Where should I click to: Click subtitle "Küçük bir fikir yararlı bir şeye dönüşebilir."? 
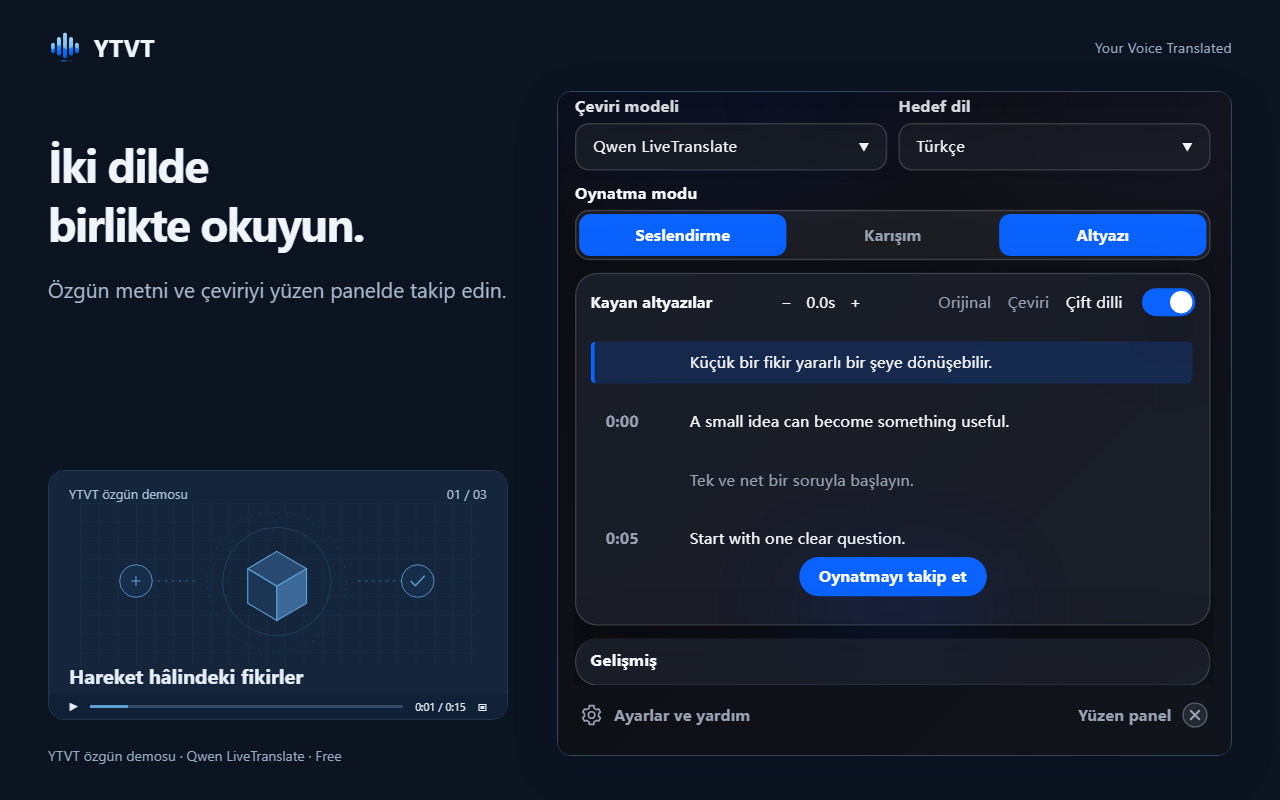pyautogui.click(x=841, y=363)
